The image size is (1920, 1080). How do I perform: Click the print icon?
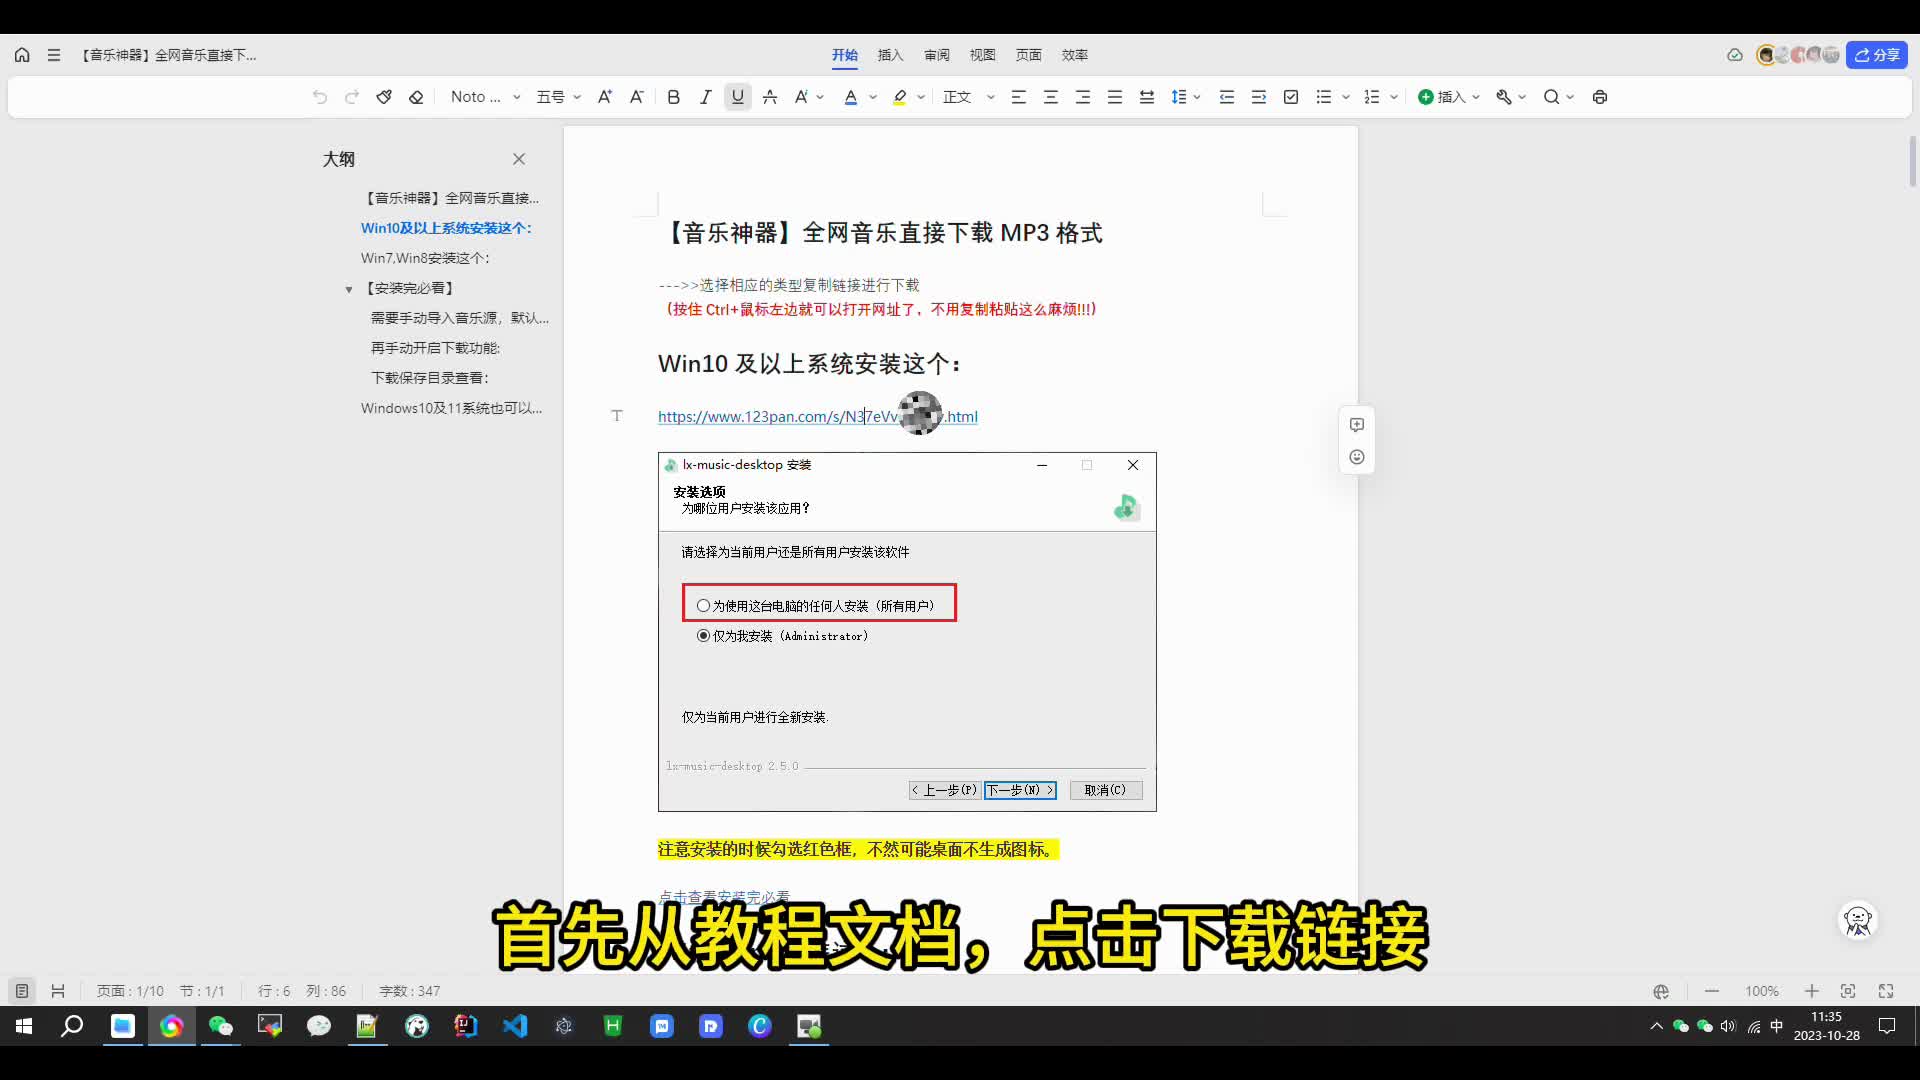point(1600,97)
